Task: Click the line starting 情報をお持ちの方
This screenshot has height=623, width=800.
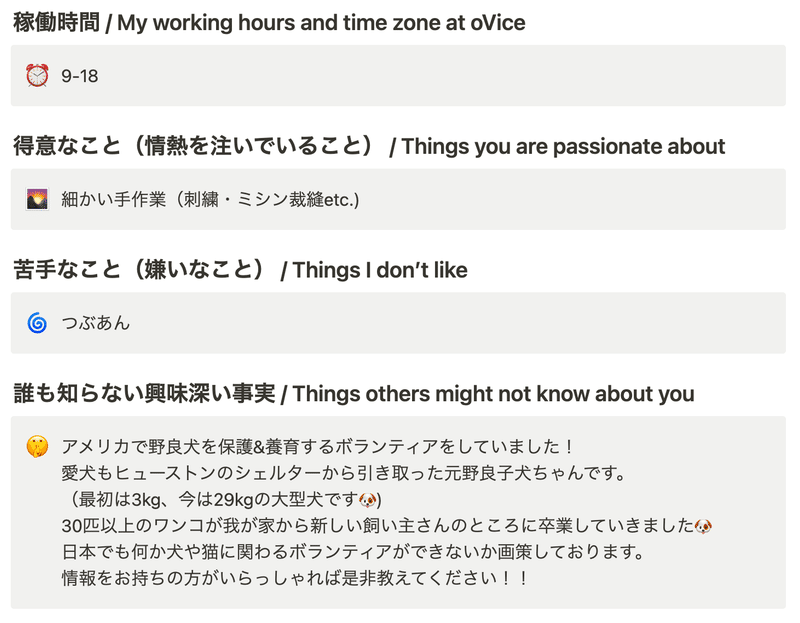Action: [294, 579]
